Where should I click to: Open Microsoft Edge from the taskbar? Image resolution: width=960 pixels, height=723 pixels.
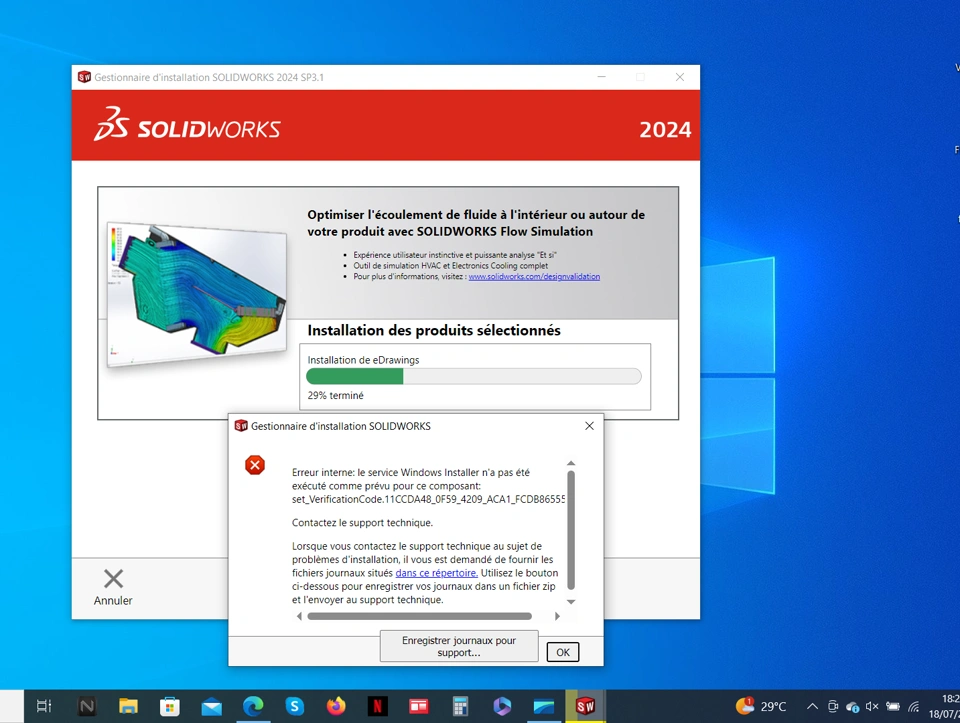pos(253,706)
